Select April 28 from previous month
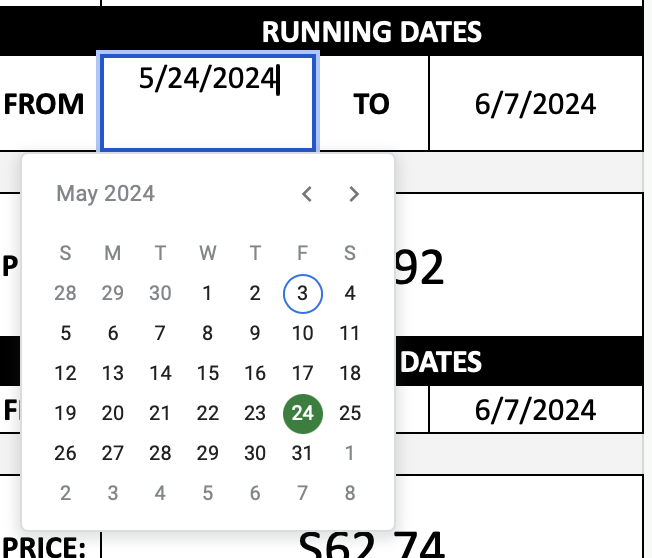This screenshot has width=652, height=558. coord(65,294)
